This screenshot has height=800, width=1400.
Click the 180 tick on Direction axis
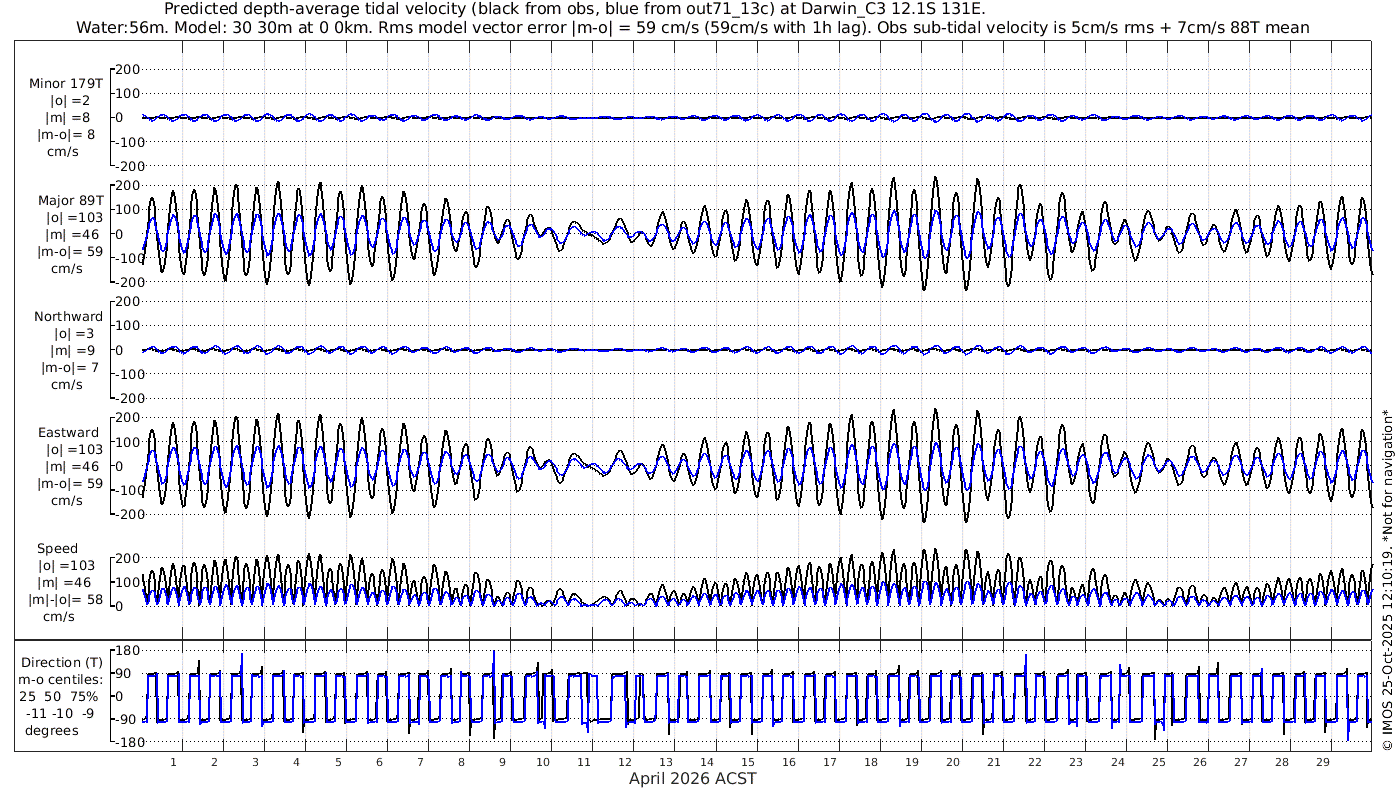pyautogui.click(x=125, y=651)
